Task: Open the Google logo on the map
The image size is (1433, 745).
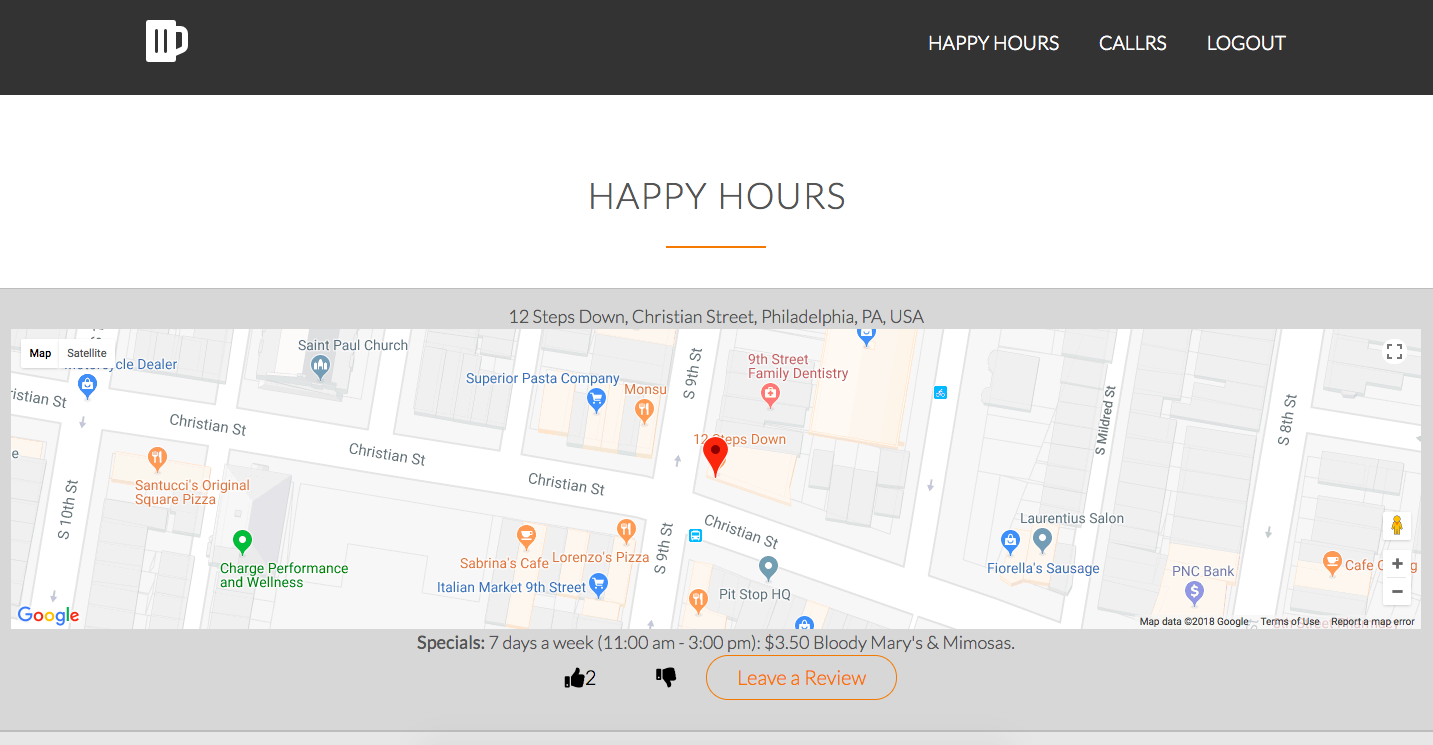Action: pos(48,615)
